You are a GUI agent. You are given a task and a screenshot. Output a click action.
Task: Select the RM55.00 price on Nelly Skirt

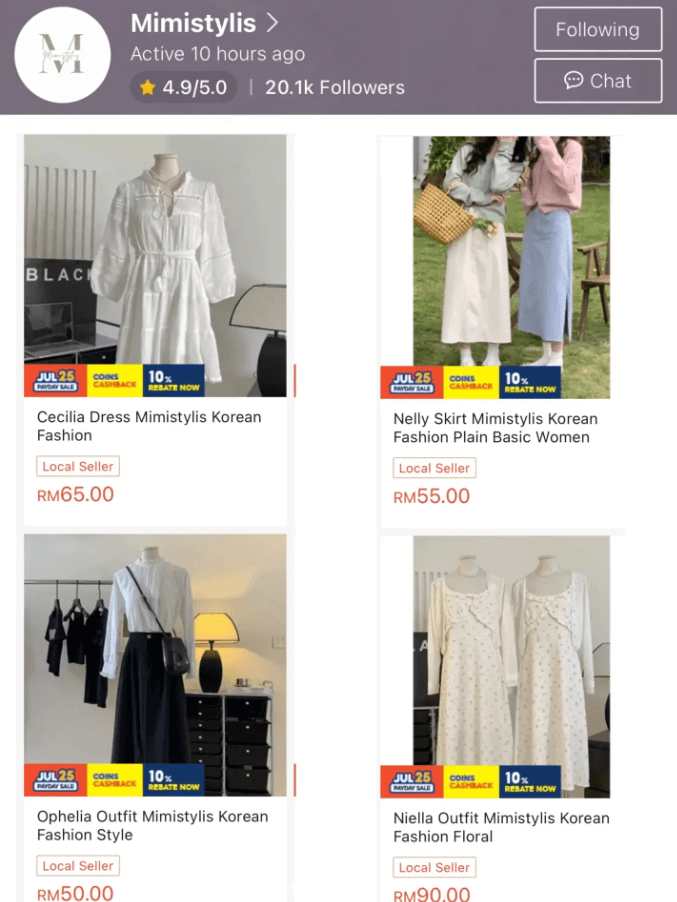pos(431,496)
